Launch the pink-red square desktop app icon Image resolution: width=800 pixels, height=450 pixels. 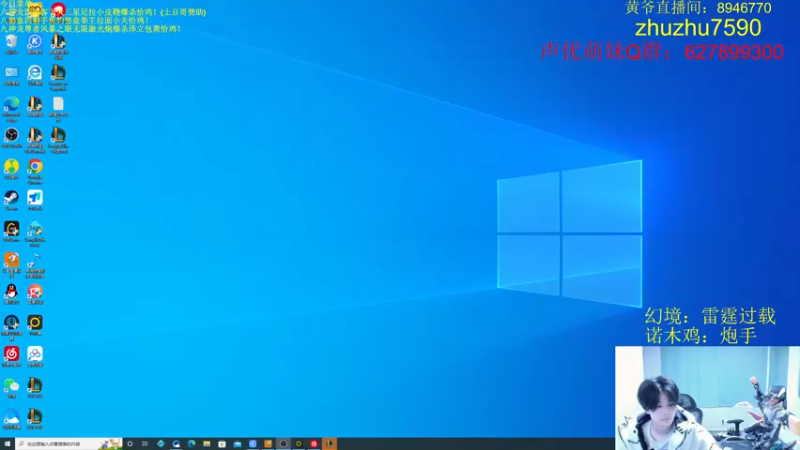(x=35, y=293)
